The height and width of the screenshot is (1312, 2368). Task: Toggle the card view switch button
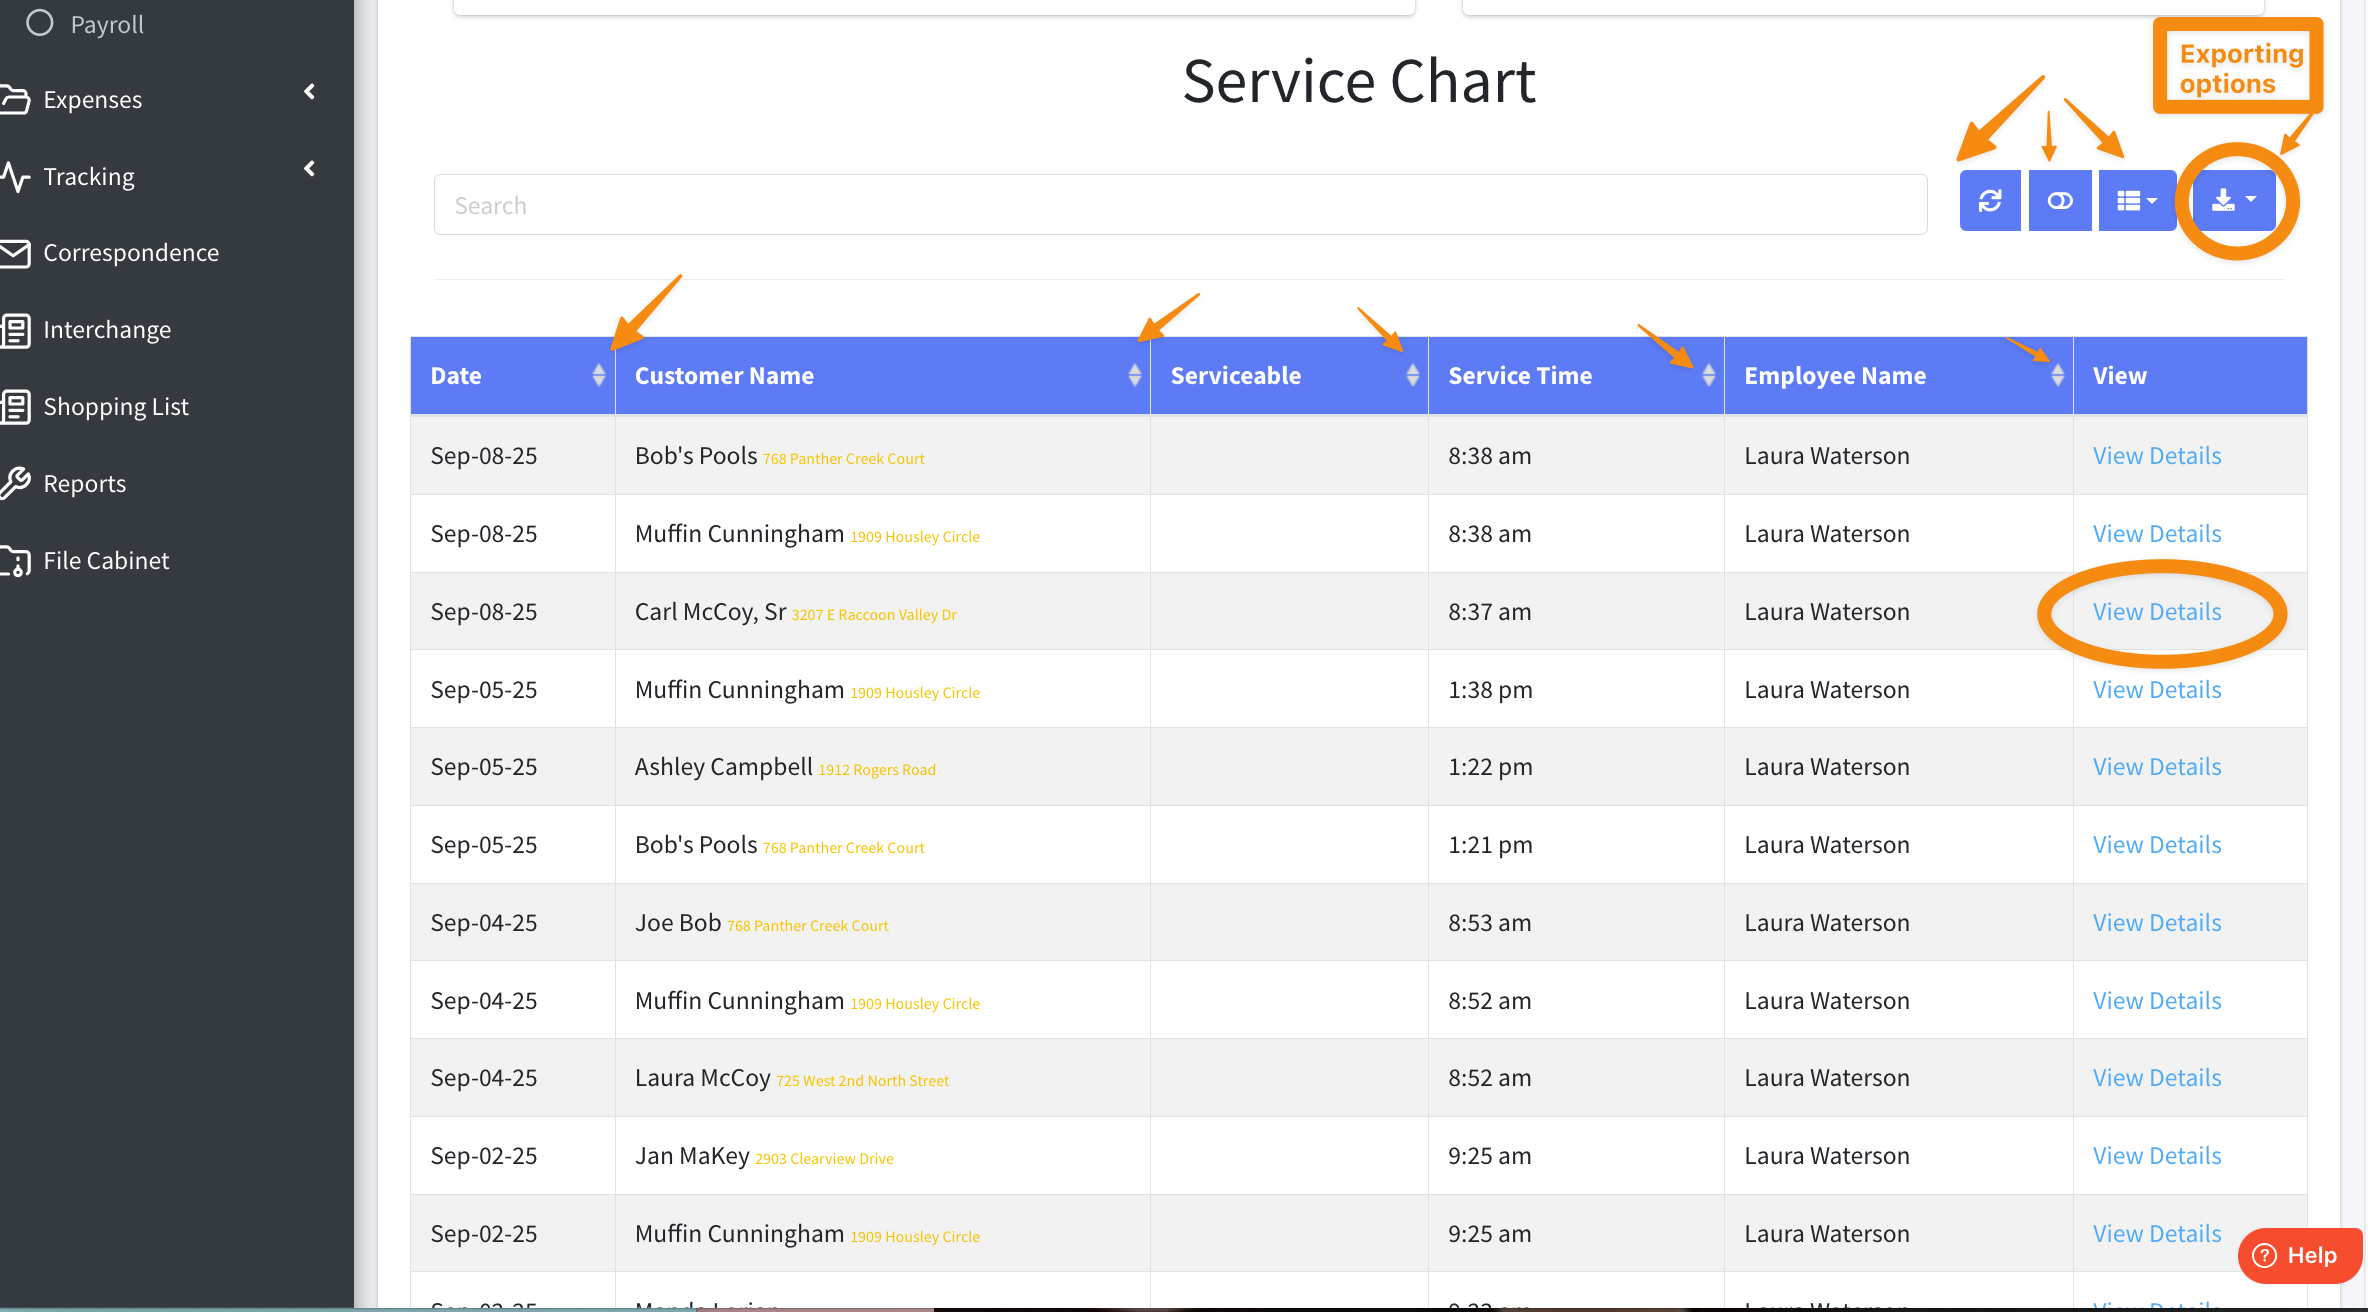pyautogui.click(x=2059, y=201)
